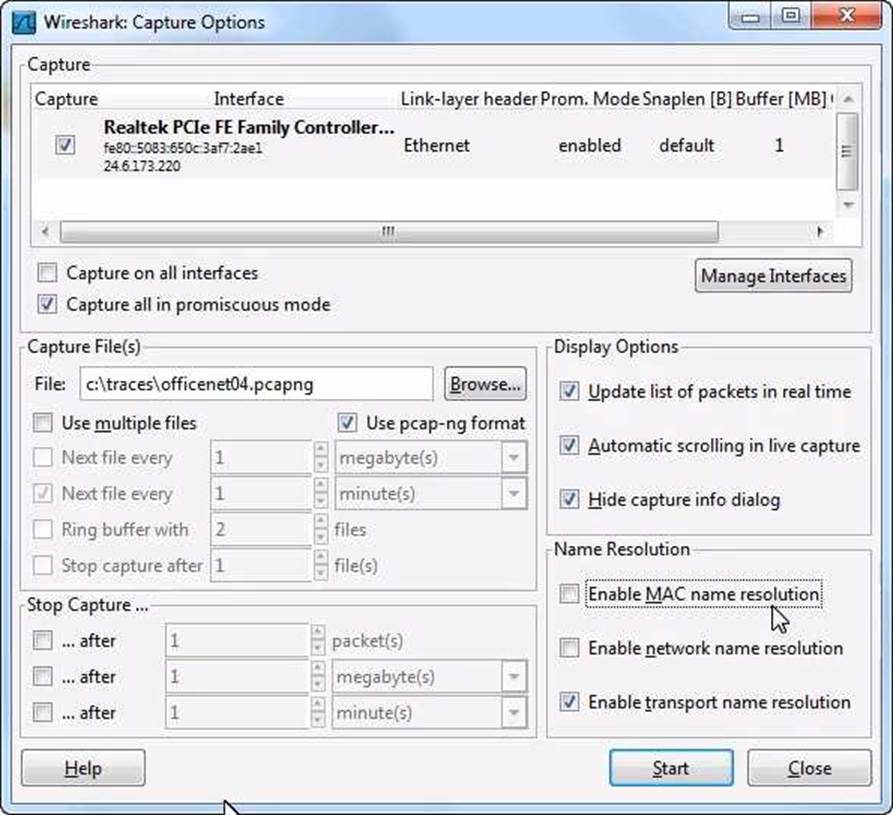Screen dimensions: 893x815
Task: Open Help for capture options
Action: click(x=83, y=768)
